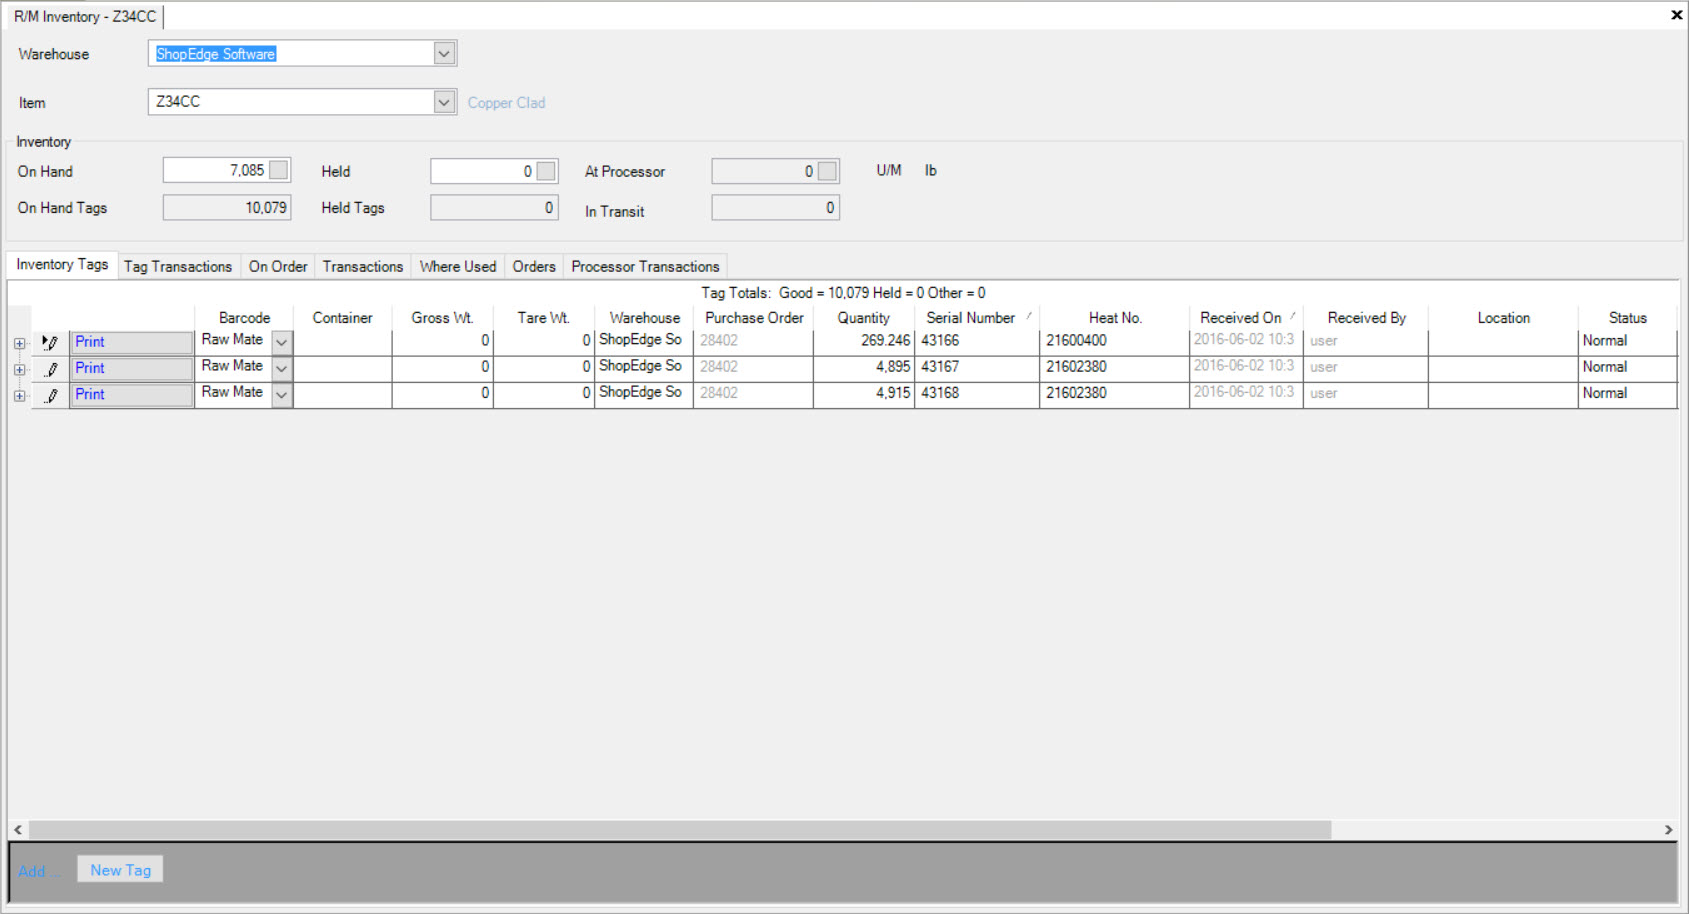Click quantity cell 4,915
Screen dimensions: 1689x914
click(x=864, y=393)
